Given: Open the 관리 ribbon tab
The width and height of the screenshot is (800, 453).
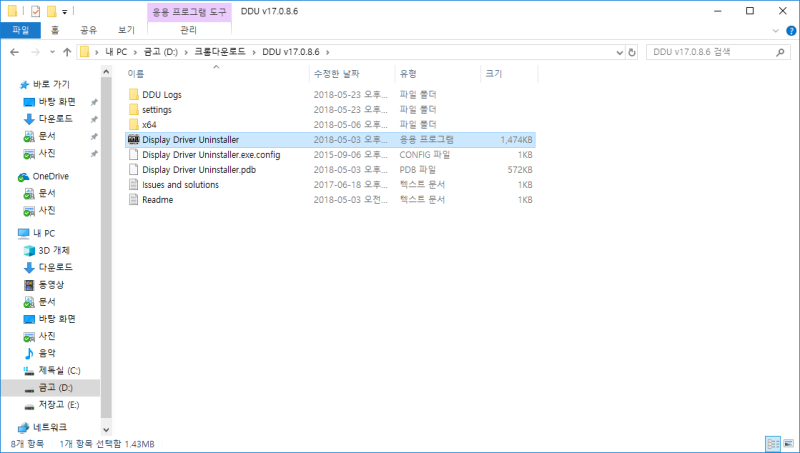Looking at the screenshot, I should 188,30.
